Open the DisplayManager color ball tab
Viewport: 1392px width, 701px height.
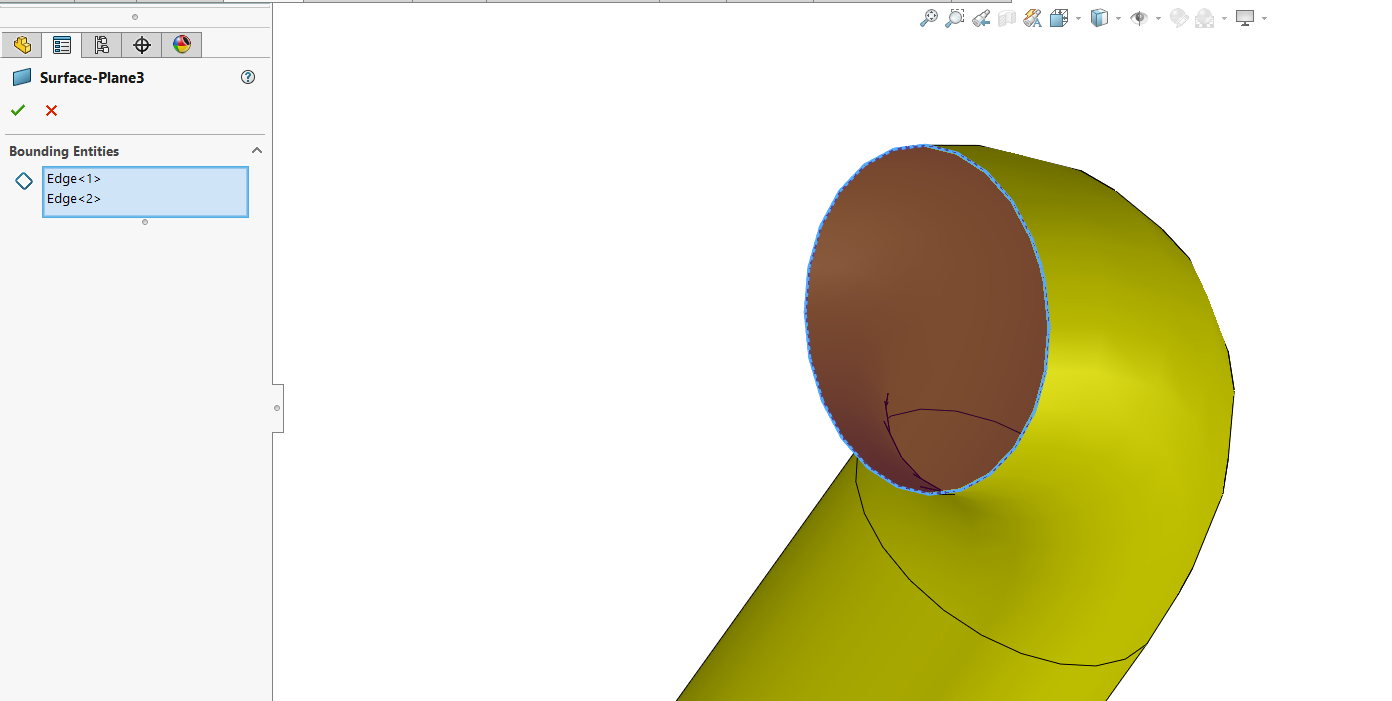coord(181,45)
